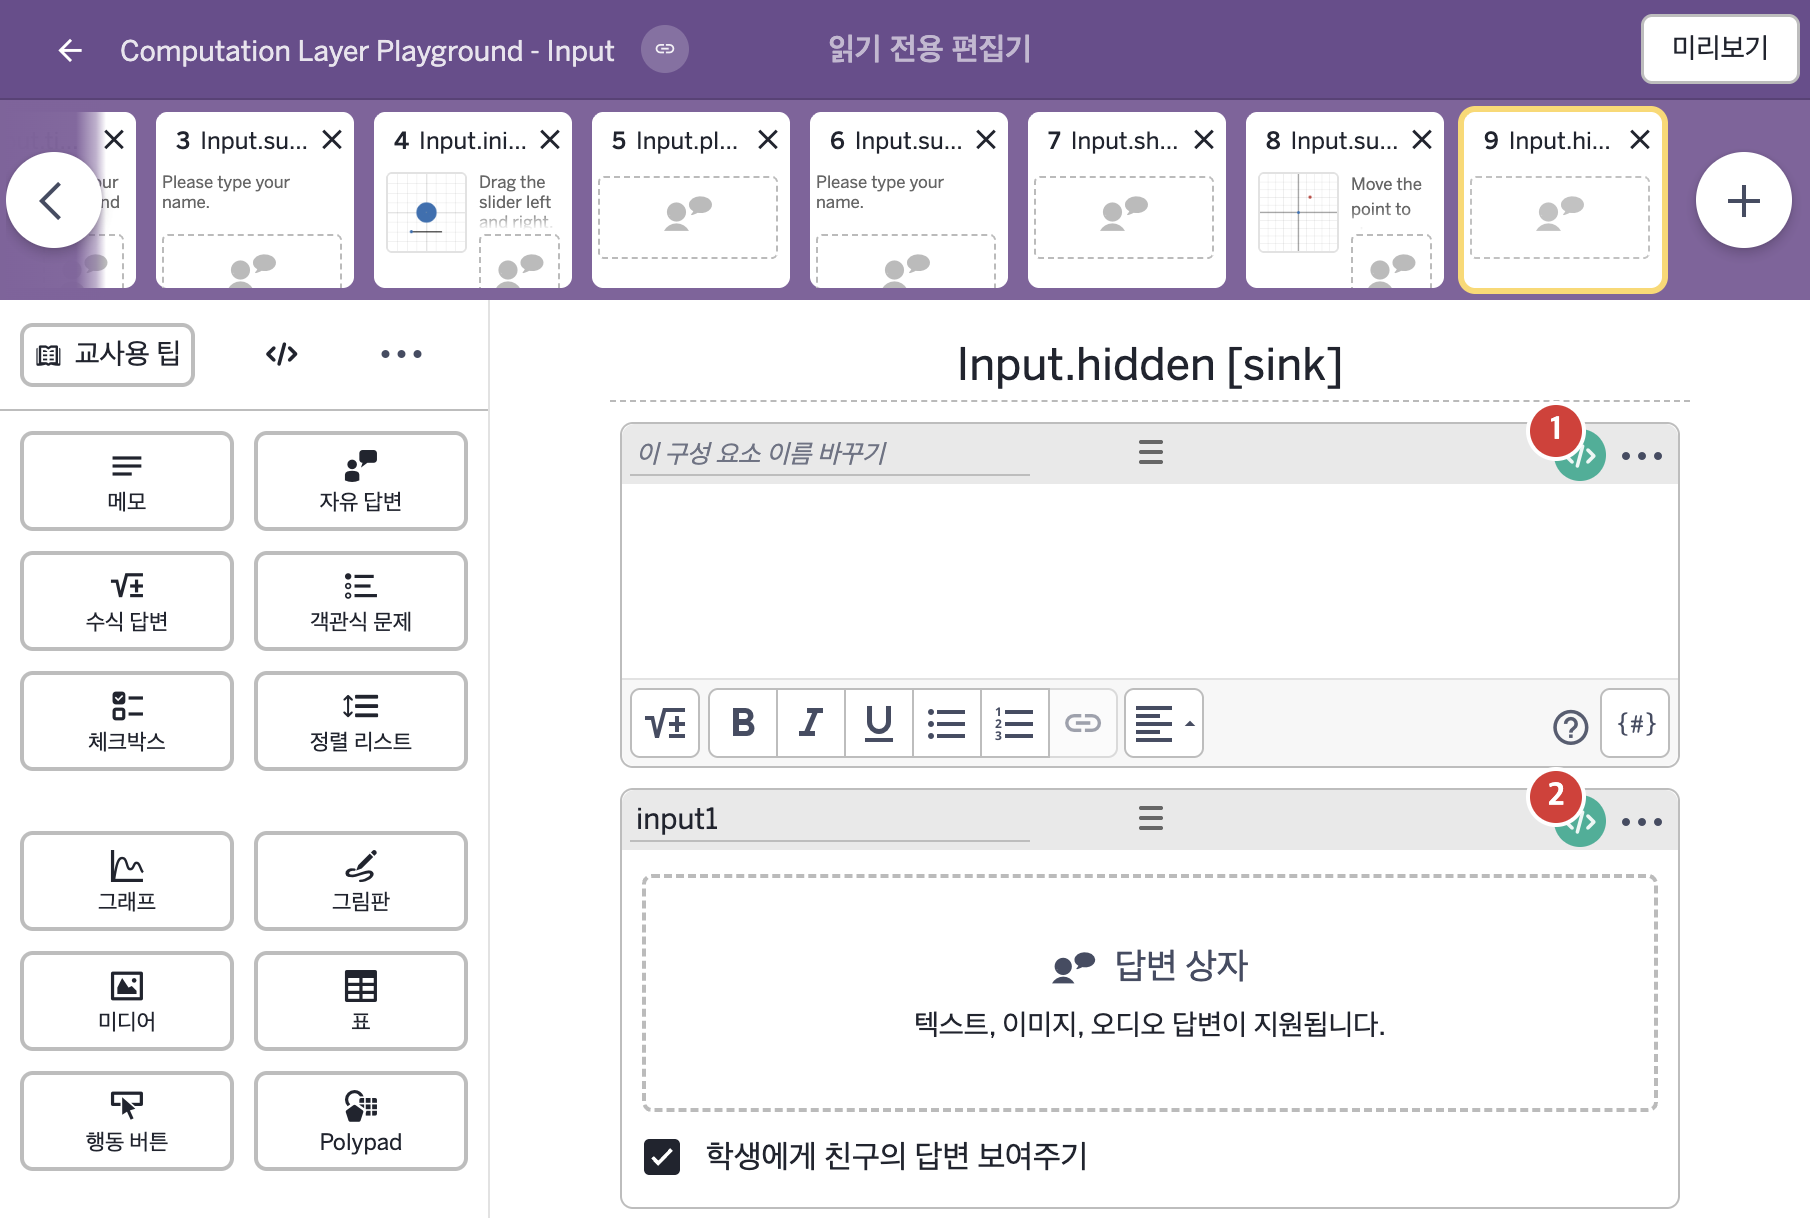This screenshot has width=1810, height=1218.
Task: Open sidebar three-dot more options
Action: 401,354
